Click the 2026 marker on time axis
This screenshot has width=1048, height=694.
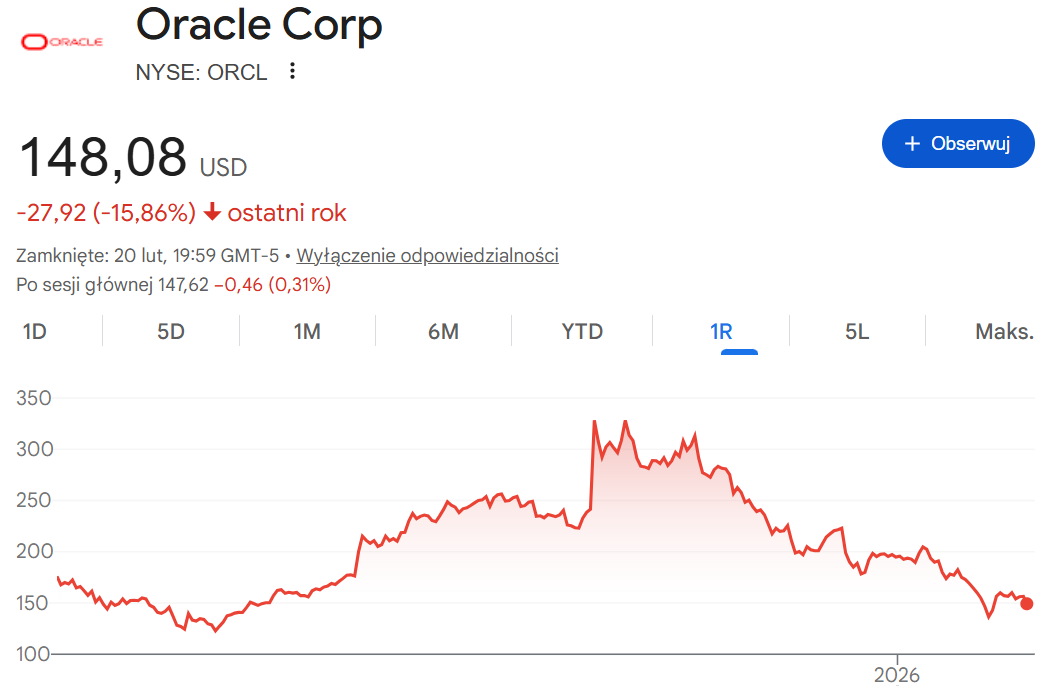(897, 674)
